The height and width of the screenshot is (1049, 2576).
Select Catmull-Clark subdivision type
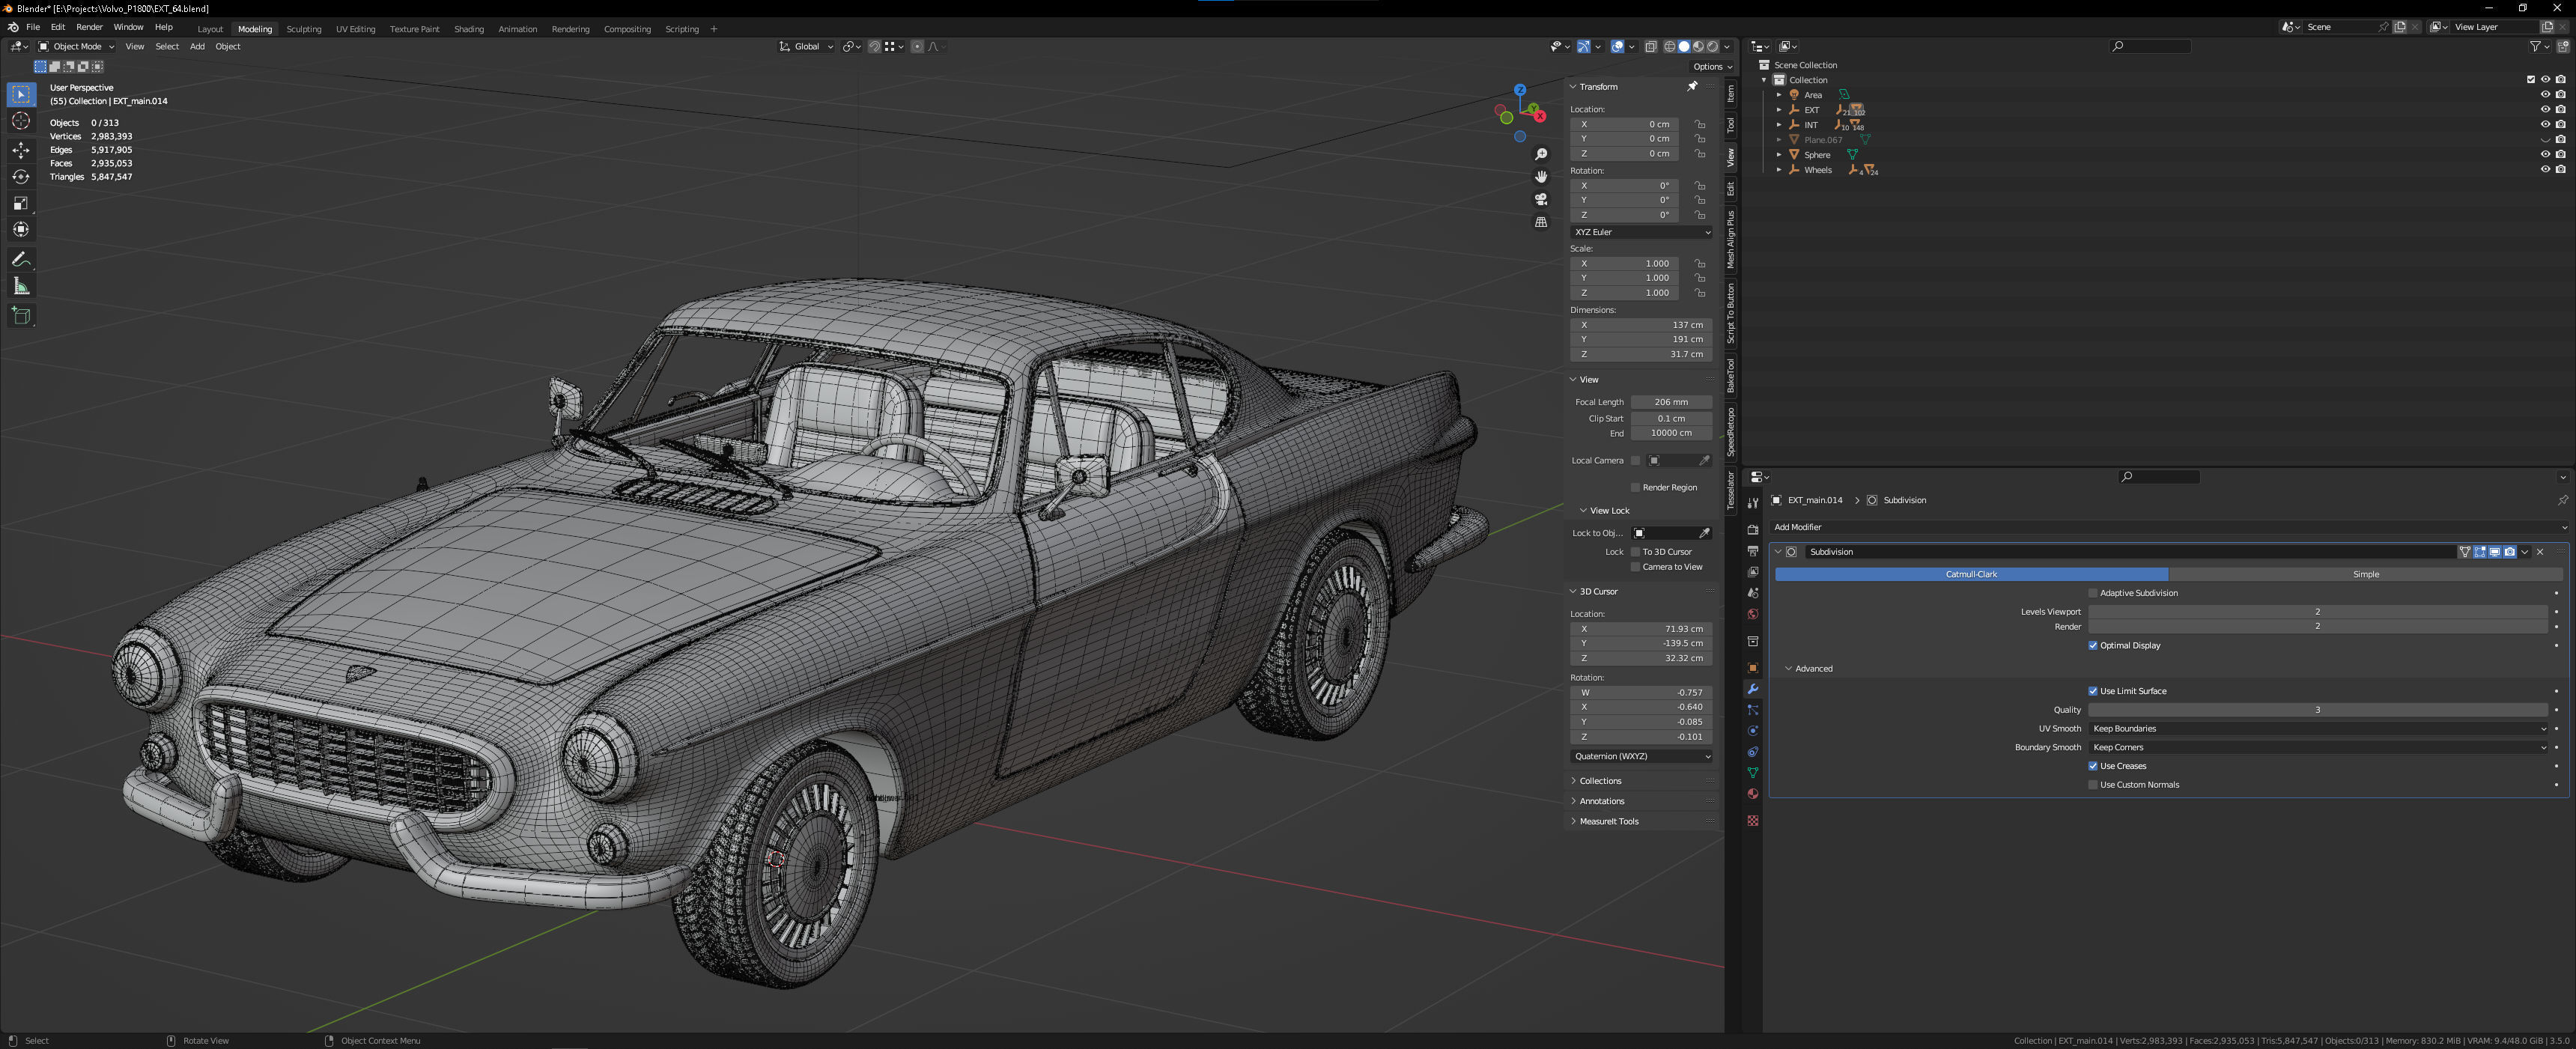[x=1971, y=574]
